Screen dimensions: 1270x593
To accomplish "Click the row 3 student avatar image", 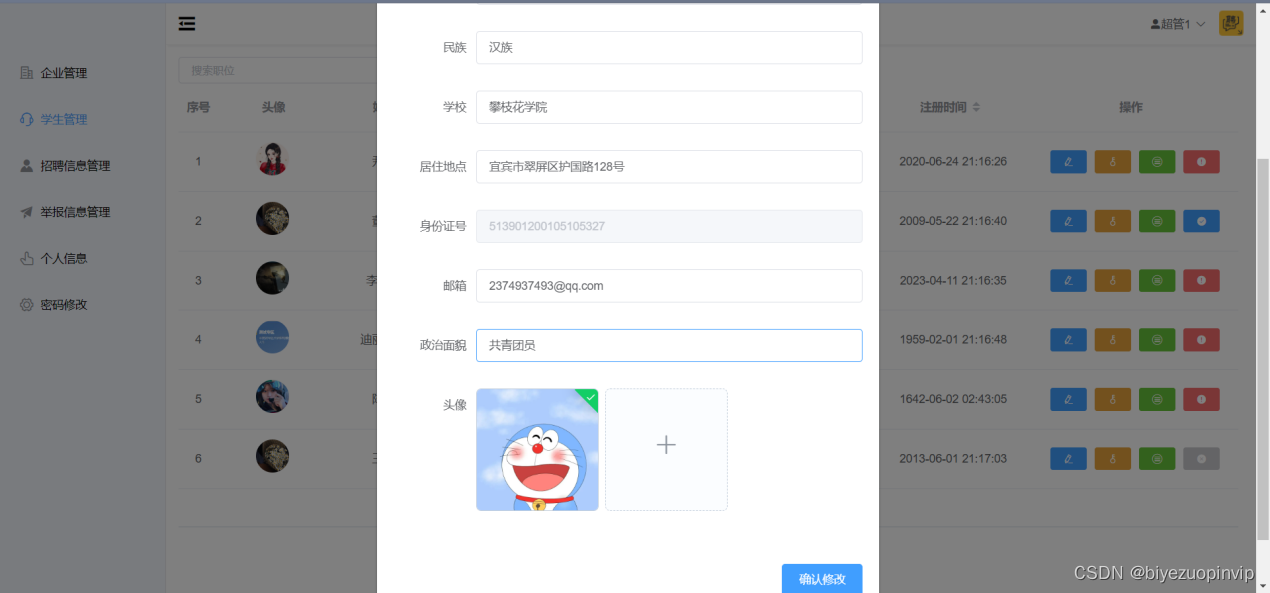I will click(272, 278).
